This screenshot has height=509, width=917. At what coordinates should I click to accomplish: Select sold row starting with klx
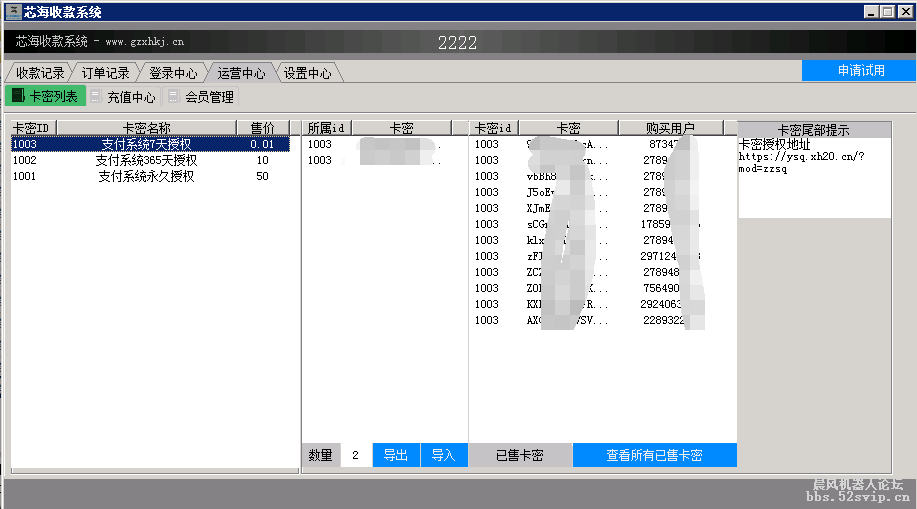click(602, 240)
